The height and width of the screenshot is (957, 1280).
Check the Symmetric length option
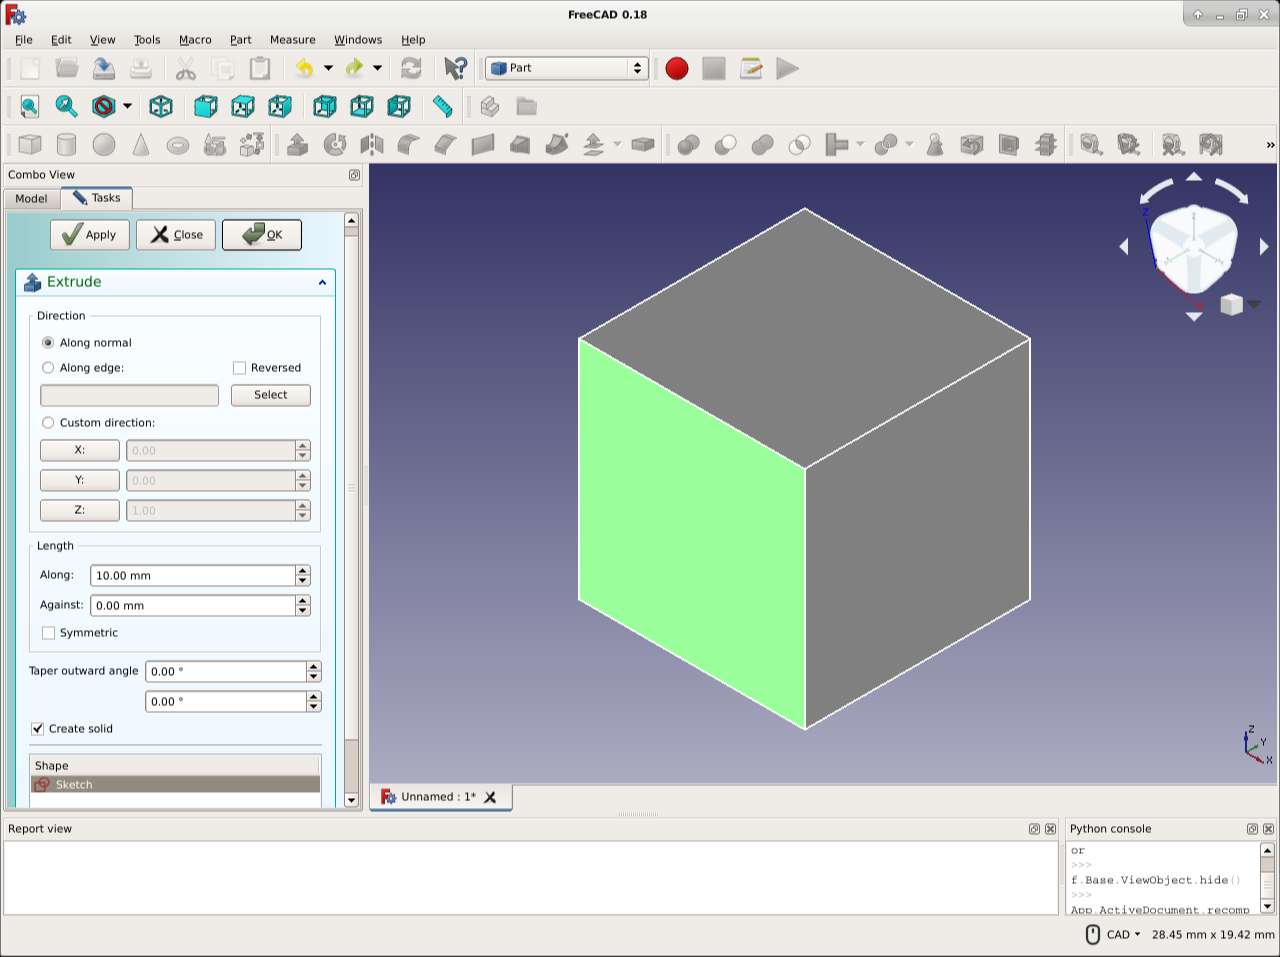click(49, 632)
